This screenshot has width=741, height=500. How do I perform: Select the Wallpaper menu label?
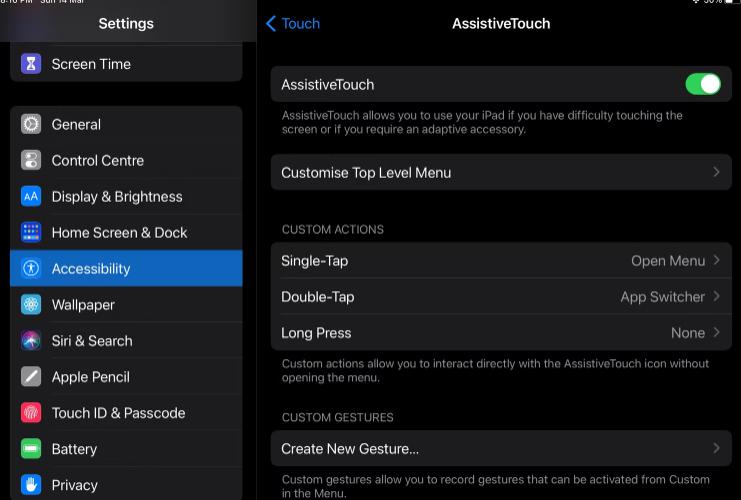coord(83,305)
